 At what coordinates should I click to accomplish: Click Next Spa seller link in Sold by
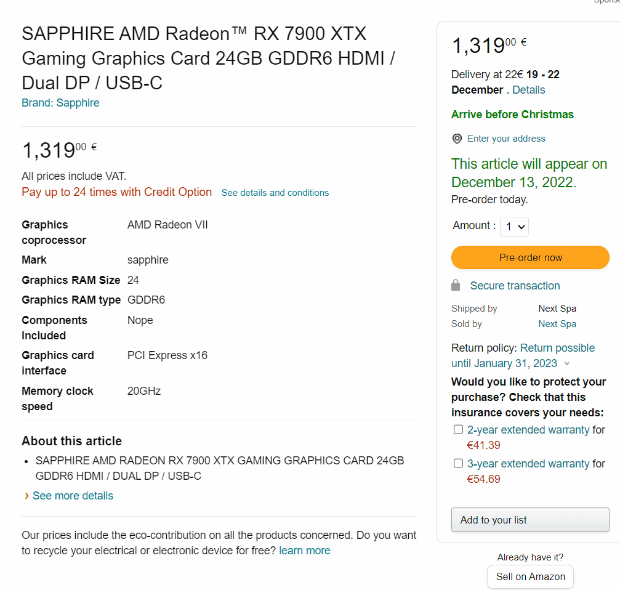click(557, 324)
